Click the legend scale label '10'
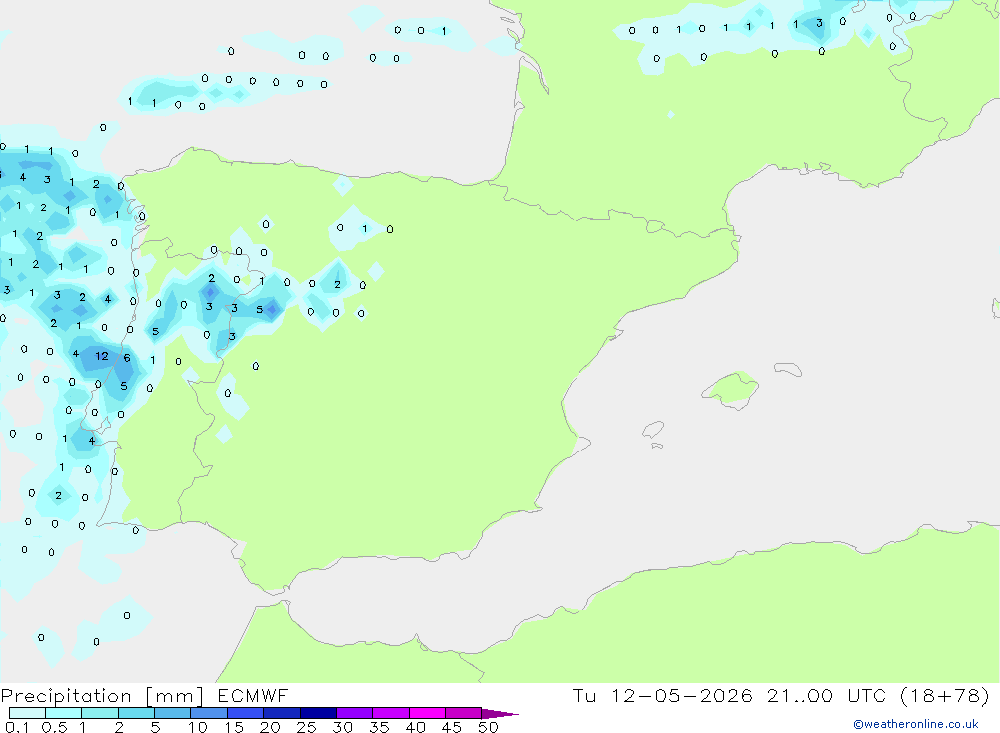Image resolution: width=1000 pixels, height=733 pixels. click(198, 727)
